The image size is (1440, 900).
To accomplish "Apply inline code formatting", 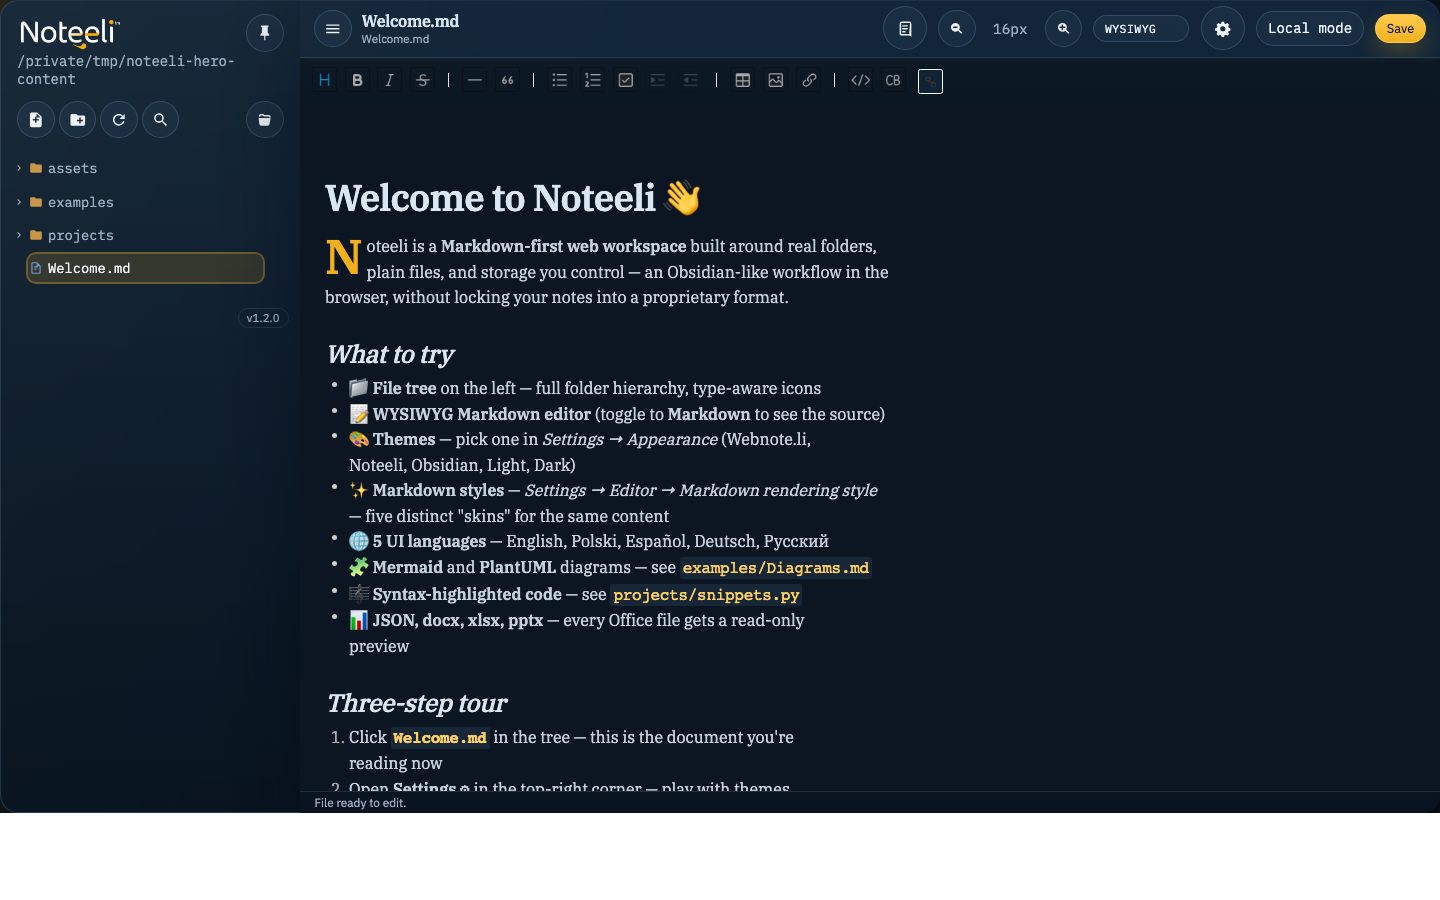I will (x=861, y=81).
